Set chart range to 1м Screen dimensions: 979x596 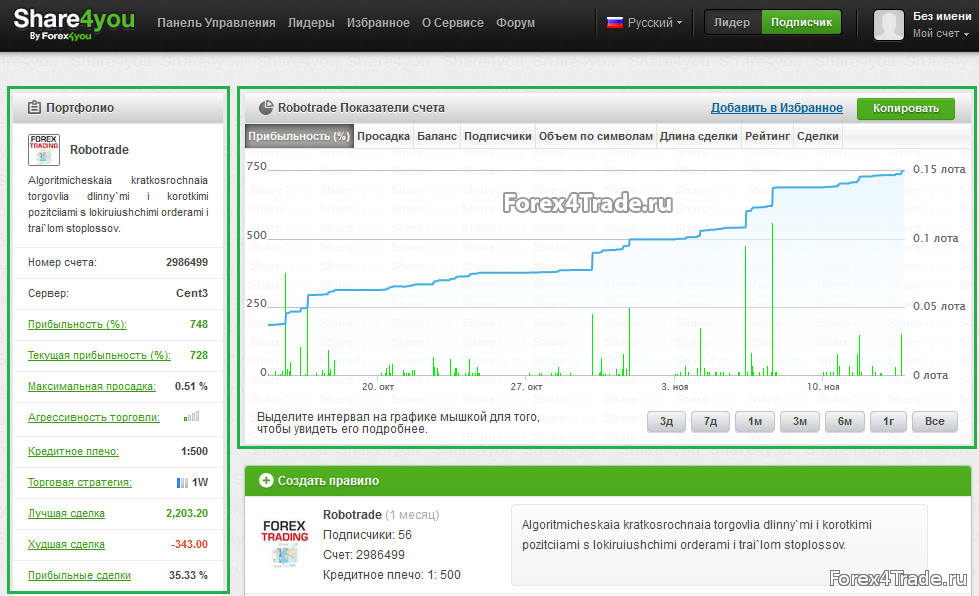755,422
